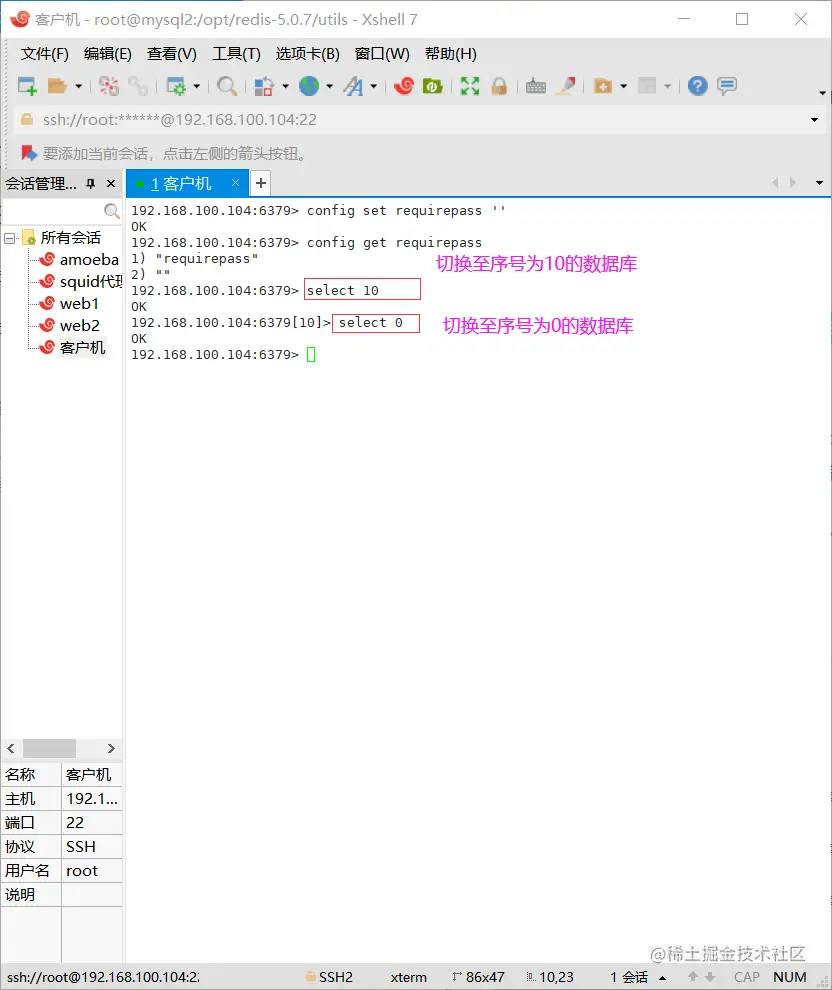Open the tab list dropdown arrow
832x990 pixels.
tap(819, 183)
